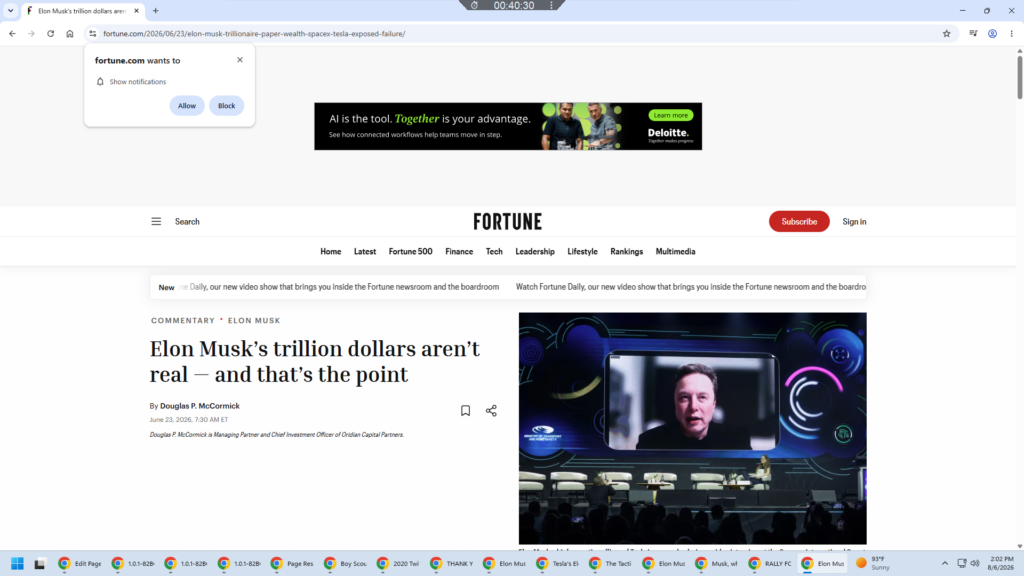This screenshot has width=1024, height=576.
Task: Click the FORTUNE logo
Action: click(507, 221)
